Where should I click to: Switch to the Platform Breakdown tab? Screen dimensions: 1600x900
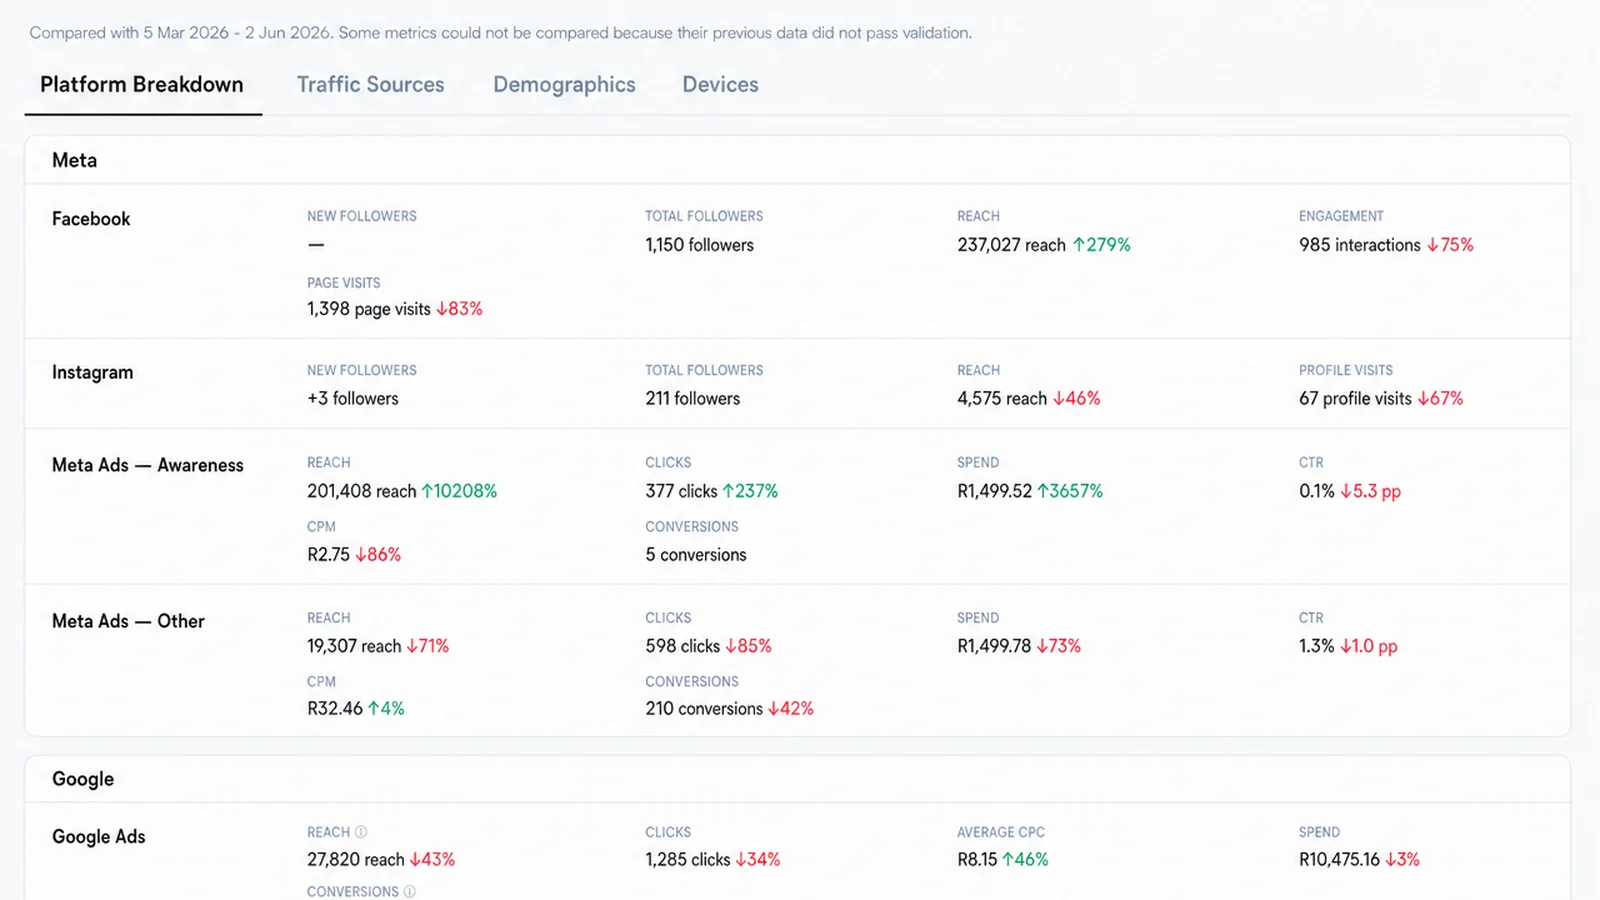coord(142,85)
